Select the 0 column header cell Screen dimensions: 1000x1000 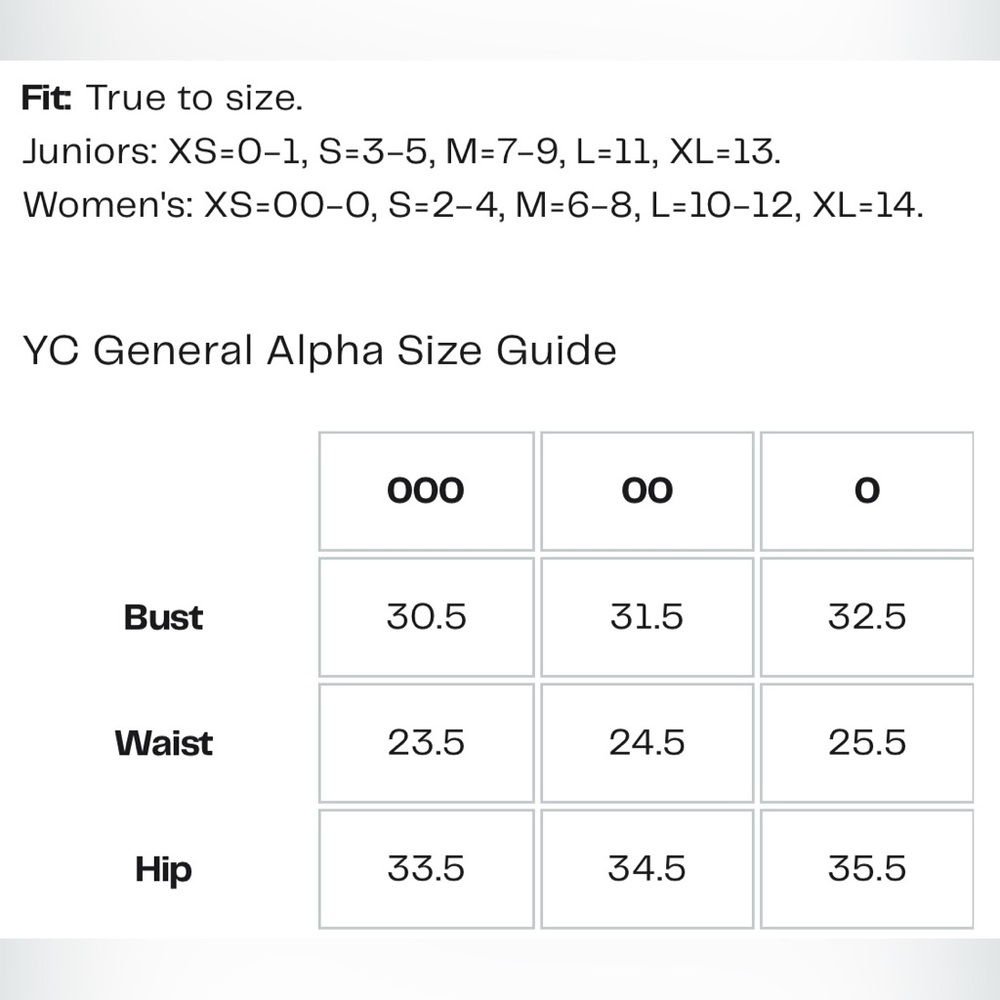867,491
